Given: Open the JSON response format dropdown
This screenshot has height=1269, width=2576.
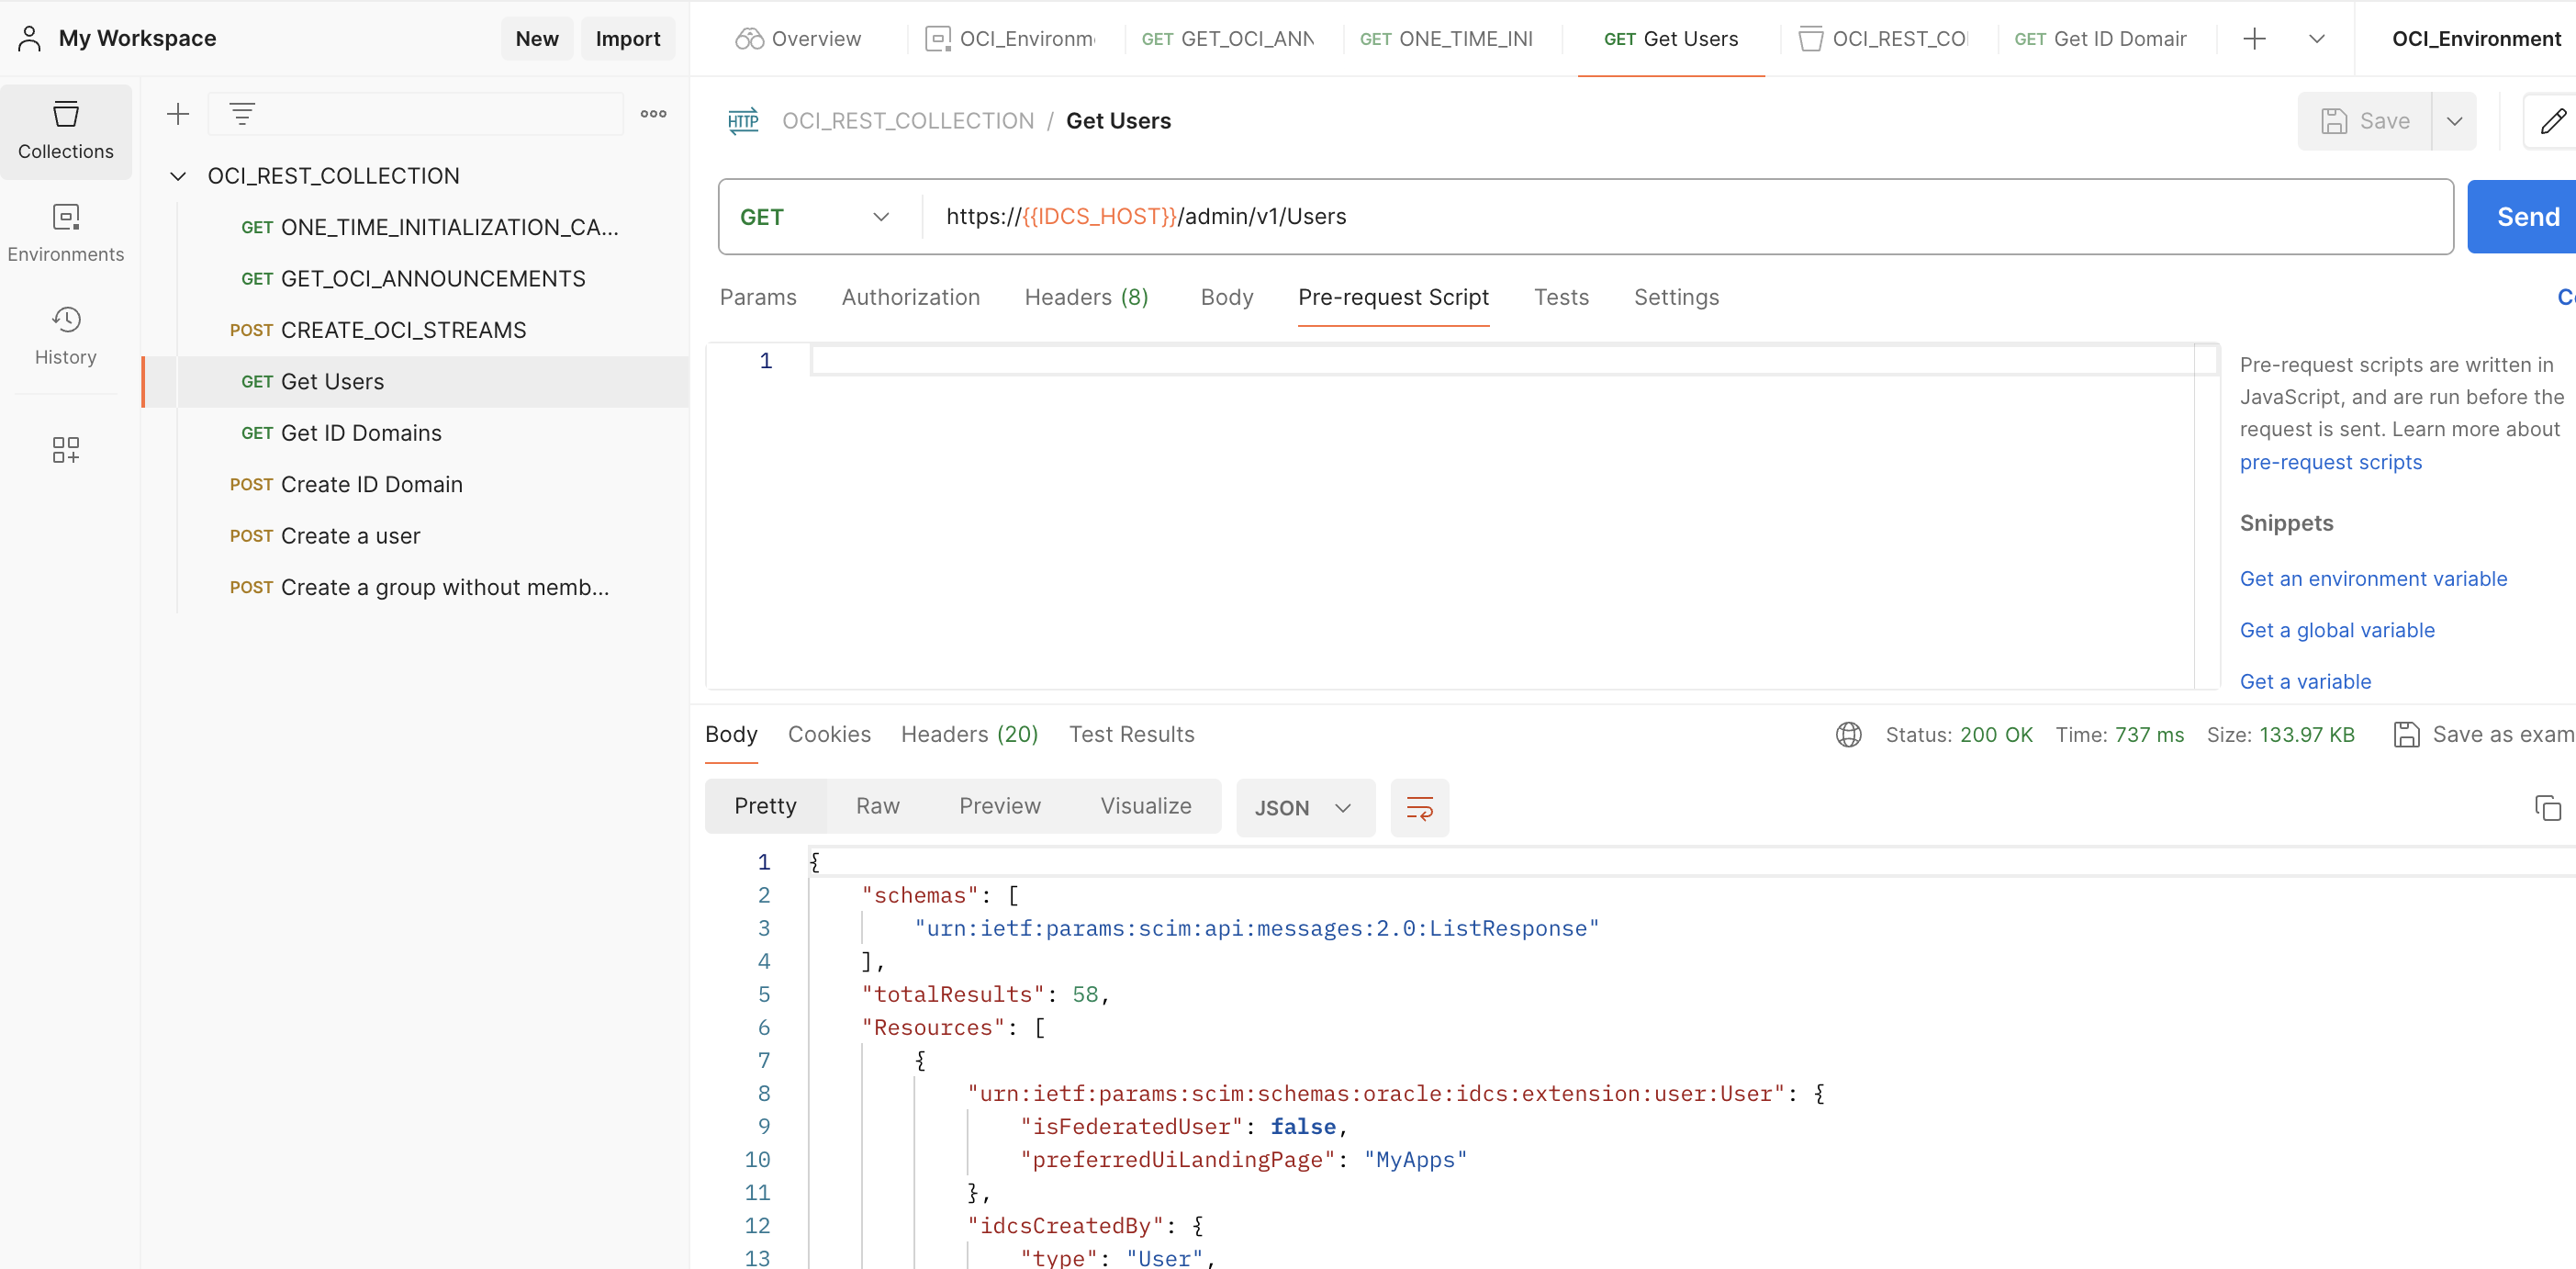Looking at the screenshot, I should coord(1304,807).
